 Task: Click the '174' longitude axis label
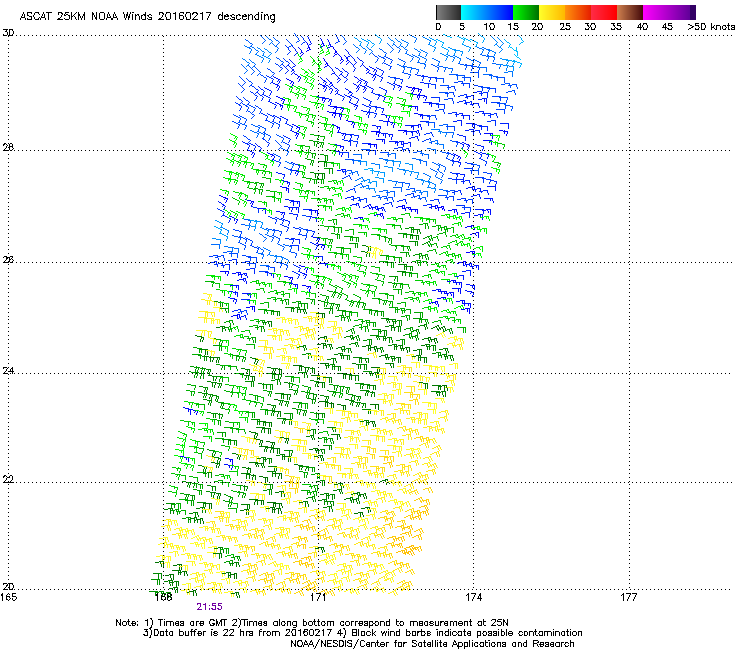click(x=474, y=597)
